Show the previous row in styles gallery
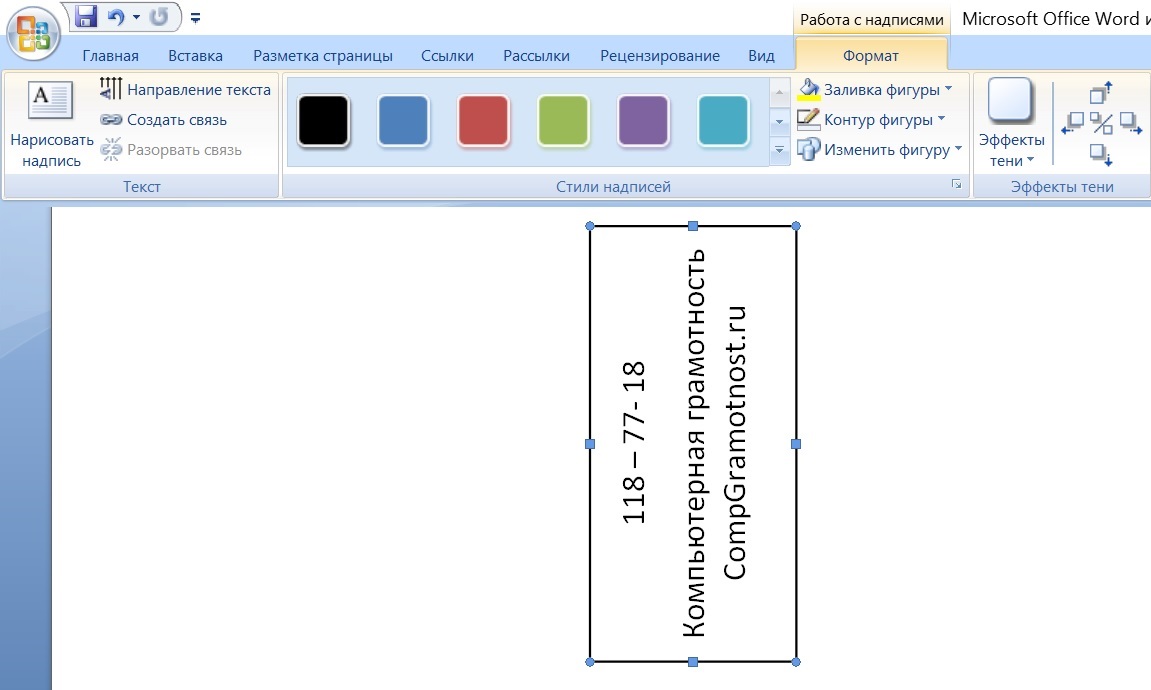The height and width of the screenshot is (690, 1151). coord(780,92)
